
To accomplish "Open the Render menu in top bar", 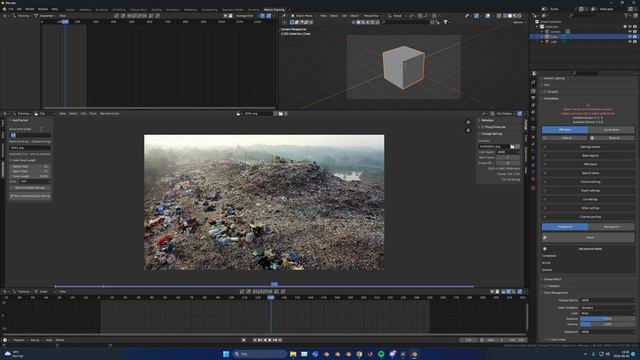I will [x=30, y=9].
